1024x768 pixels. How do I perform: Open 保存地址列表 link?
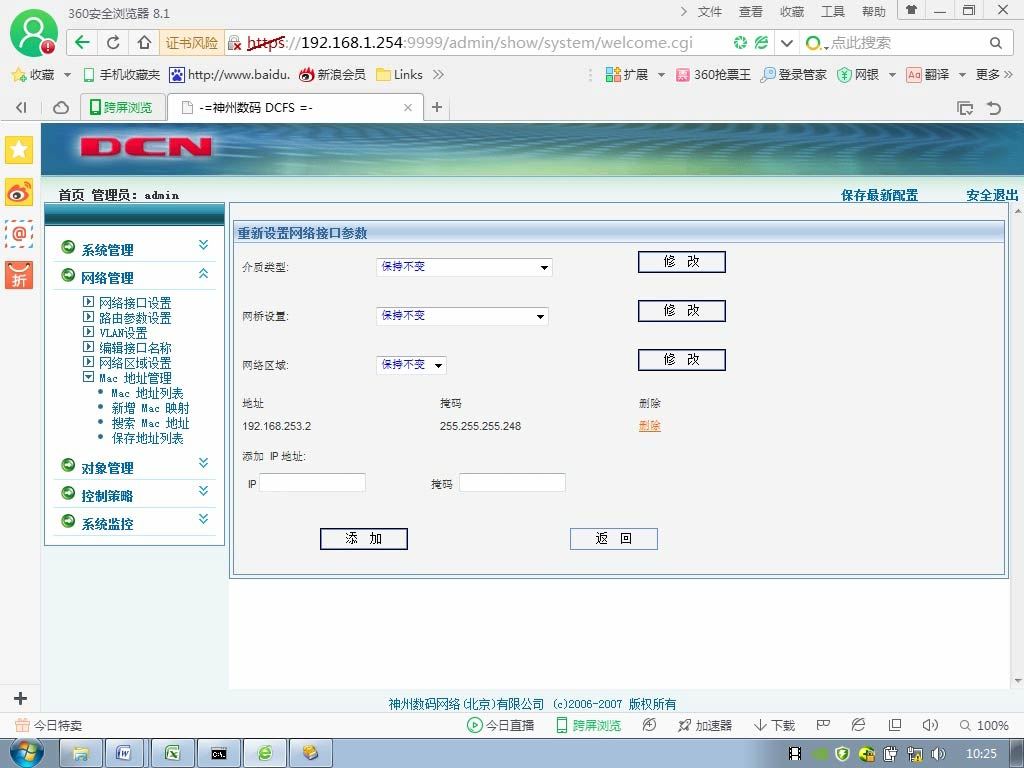point(148,438)
